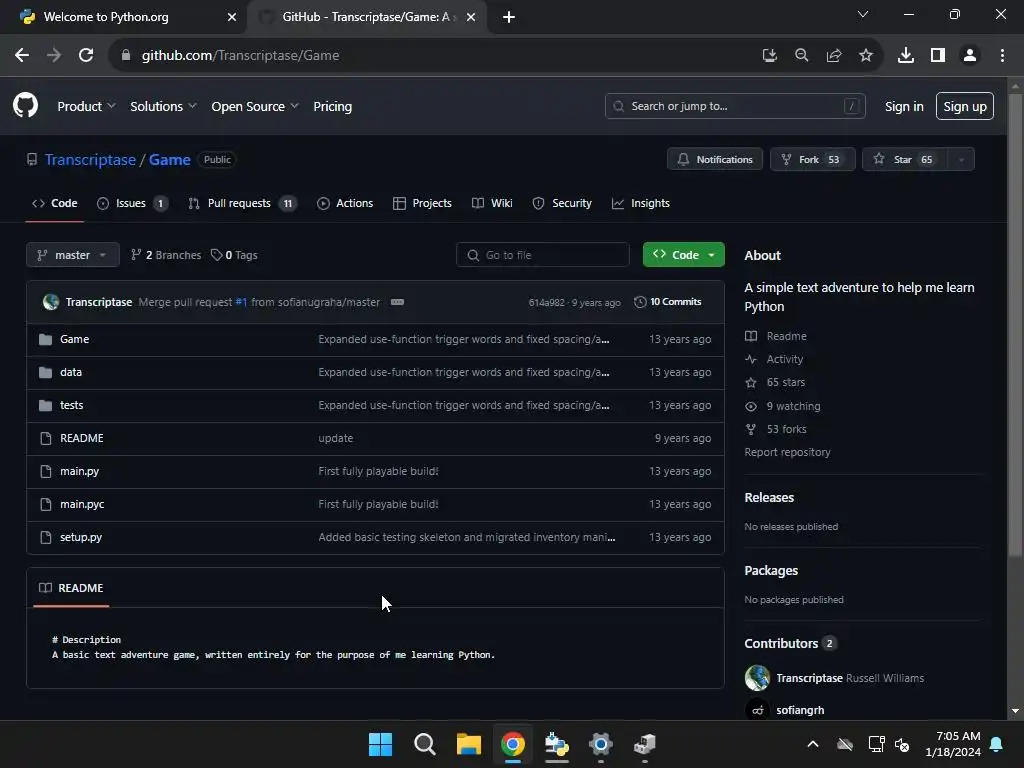Open tab search chevron in Chrome
The height and width of the screenshot is (768, 1024).
pyautogui.click(x=862, y=14)
